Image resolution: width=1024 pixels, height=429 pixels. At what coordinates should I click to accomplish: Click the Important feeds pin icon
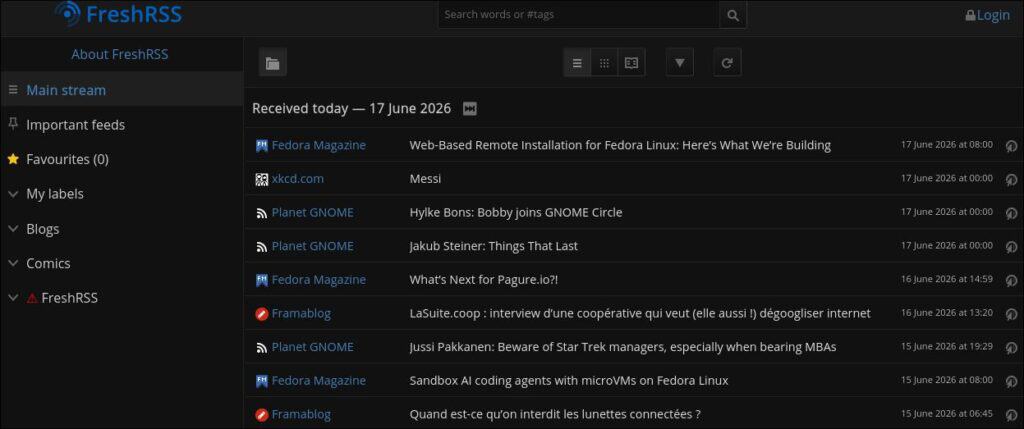click(x=12, y=124)
